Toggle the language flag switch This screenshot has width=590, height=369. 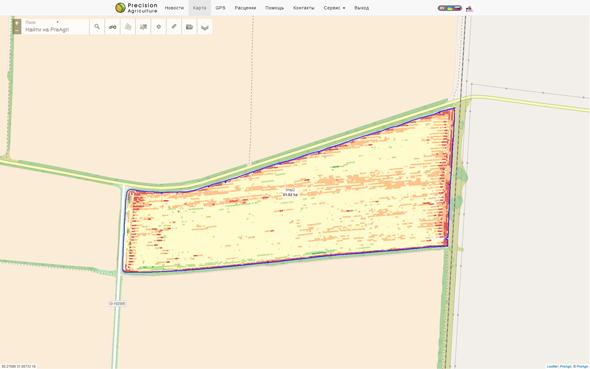point(450,8)
